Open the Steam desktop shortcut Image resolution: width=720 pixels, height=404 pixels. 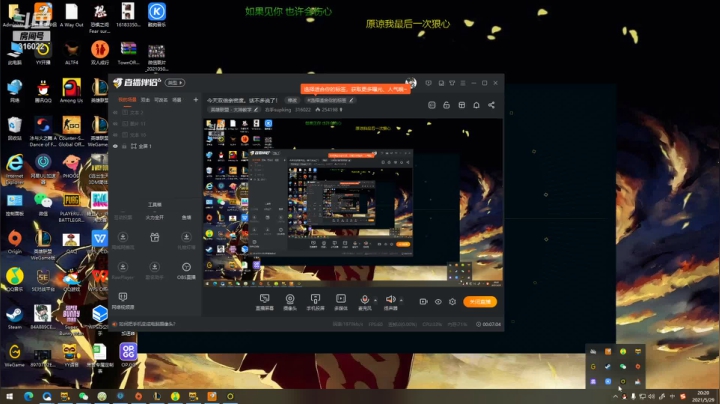[x=14, y=318]
